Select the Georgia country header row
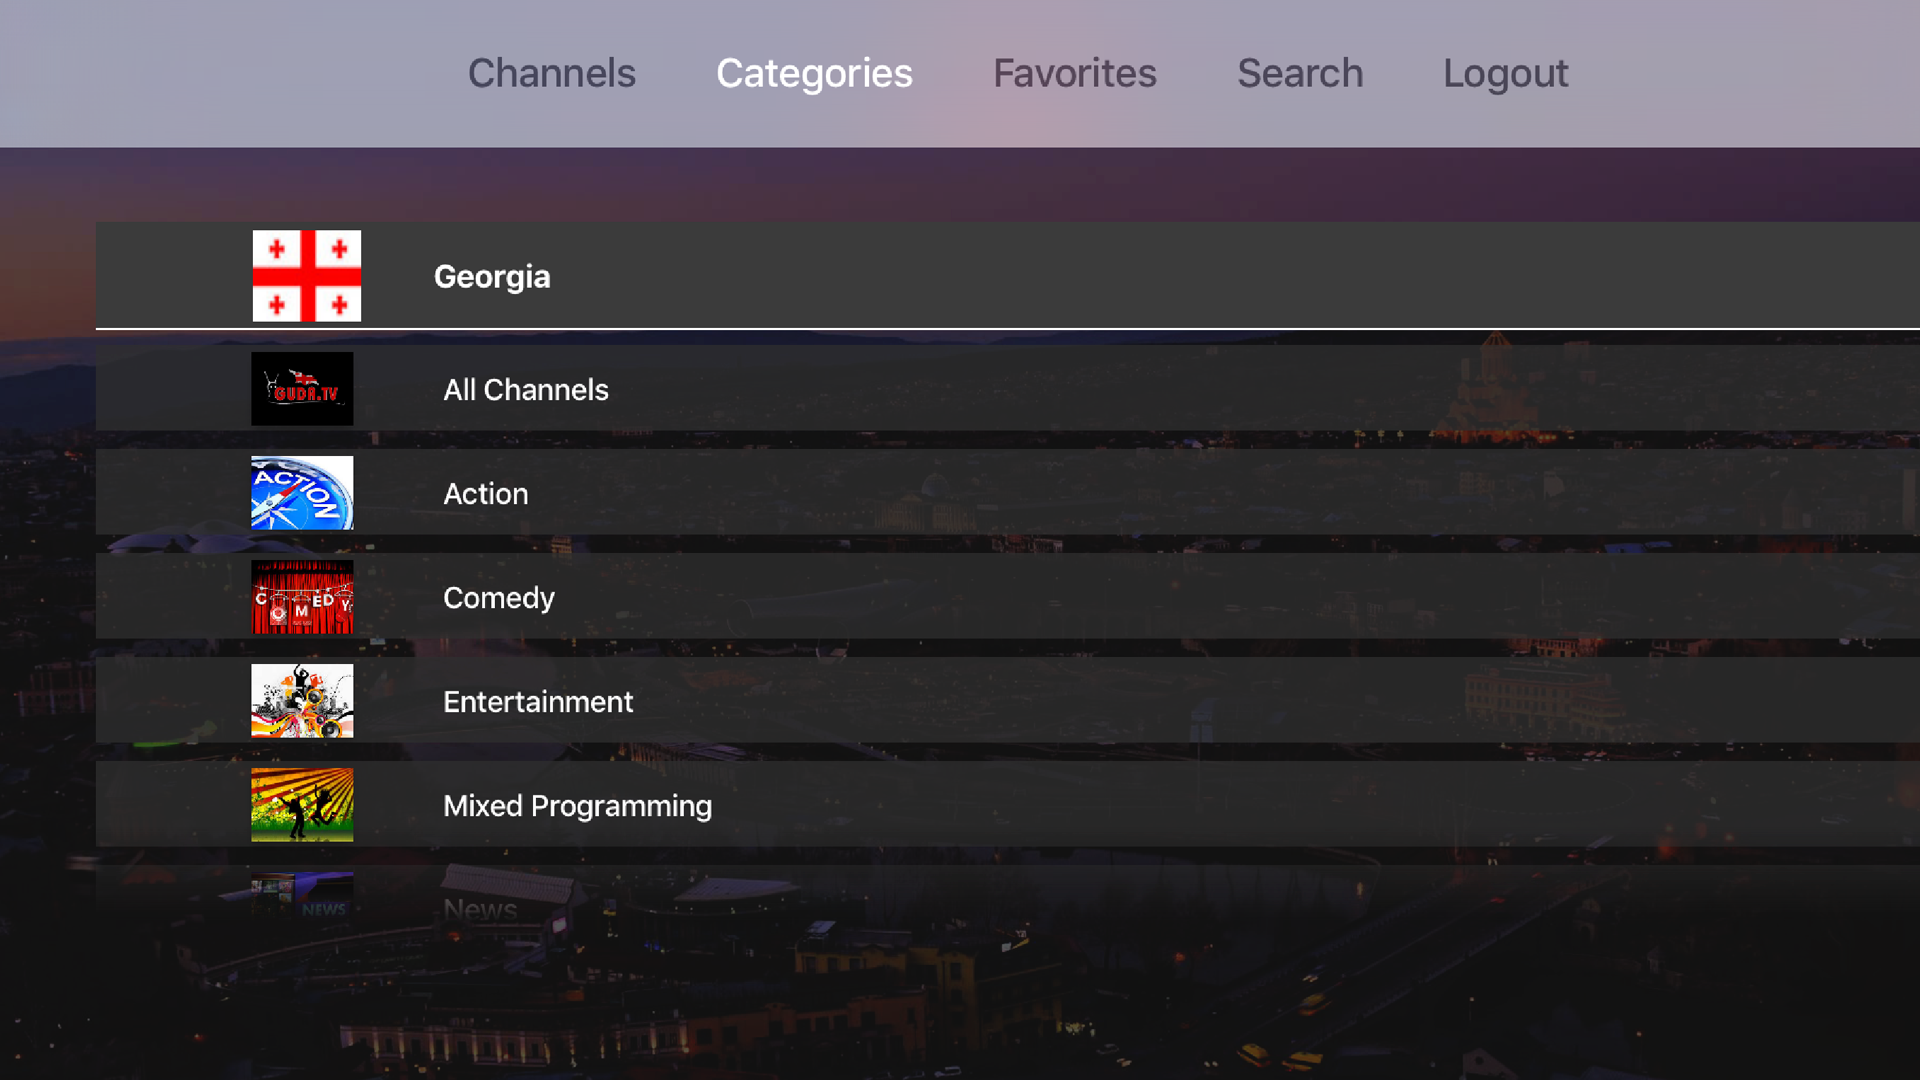 tap(1008, 276)
